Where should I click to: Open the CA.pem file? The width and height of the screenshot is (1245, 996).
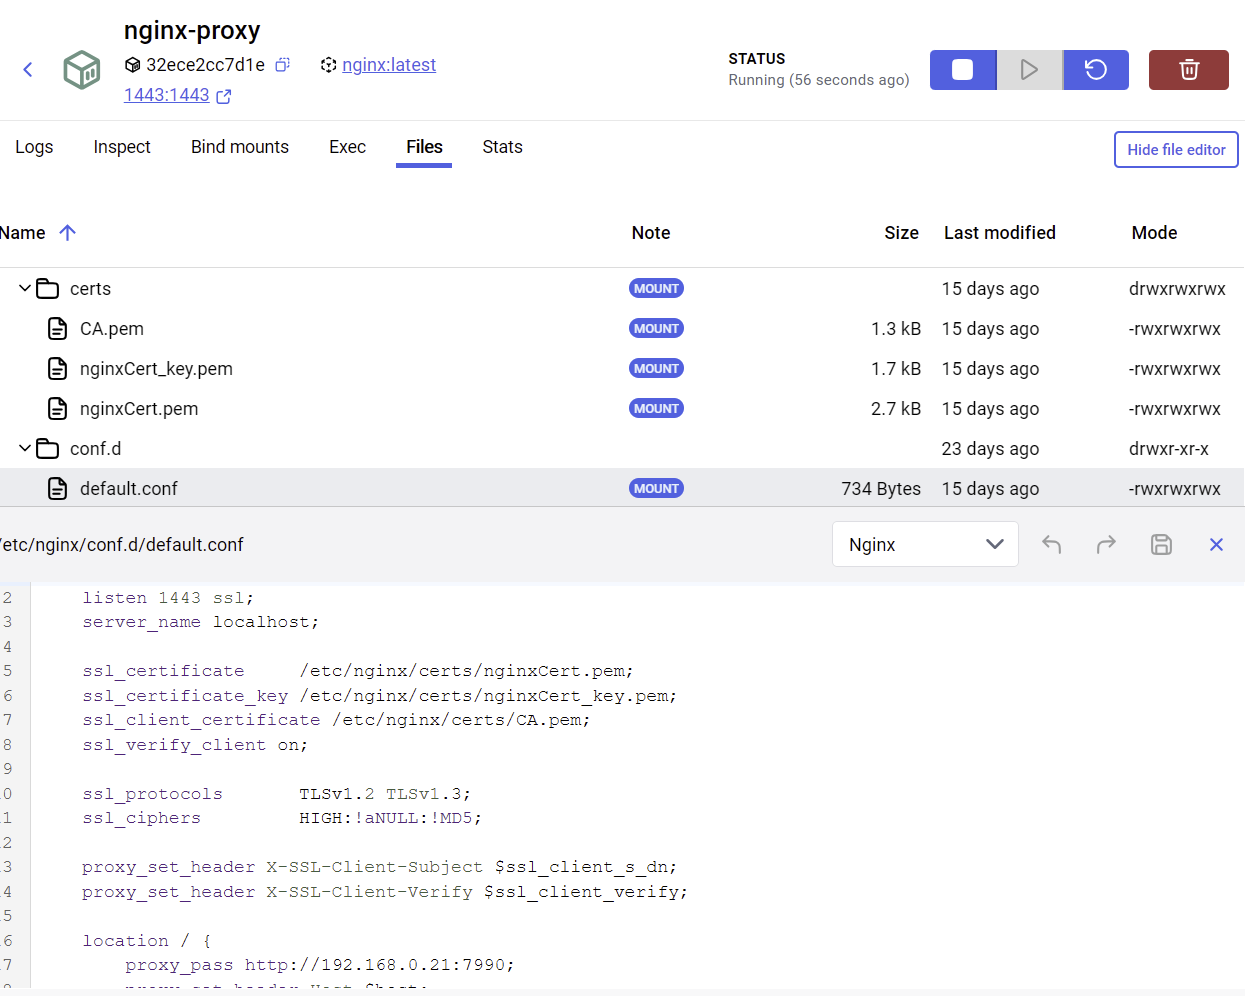[112, 329]
